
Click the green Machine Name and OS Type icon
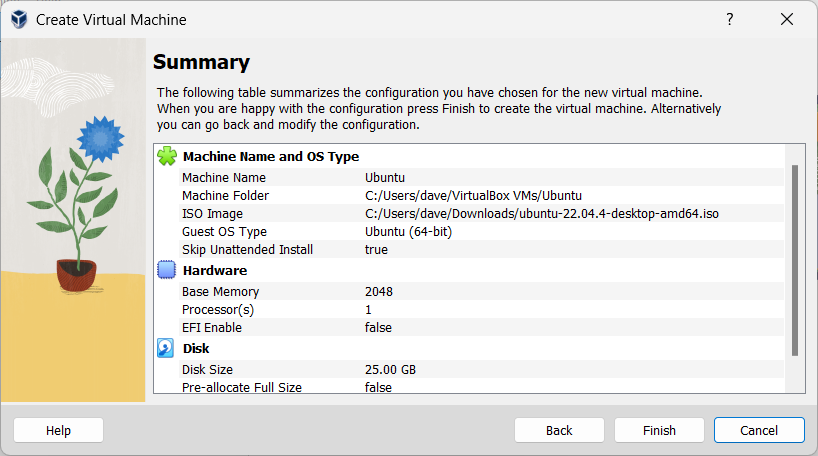pos(167,156)
